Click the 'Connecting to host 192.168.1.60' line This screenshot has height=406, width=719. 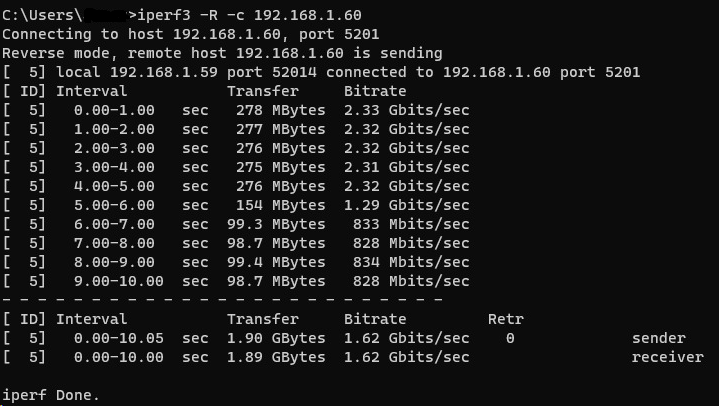[190, 34]
